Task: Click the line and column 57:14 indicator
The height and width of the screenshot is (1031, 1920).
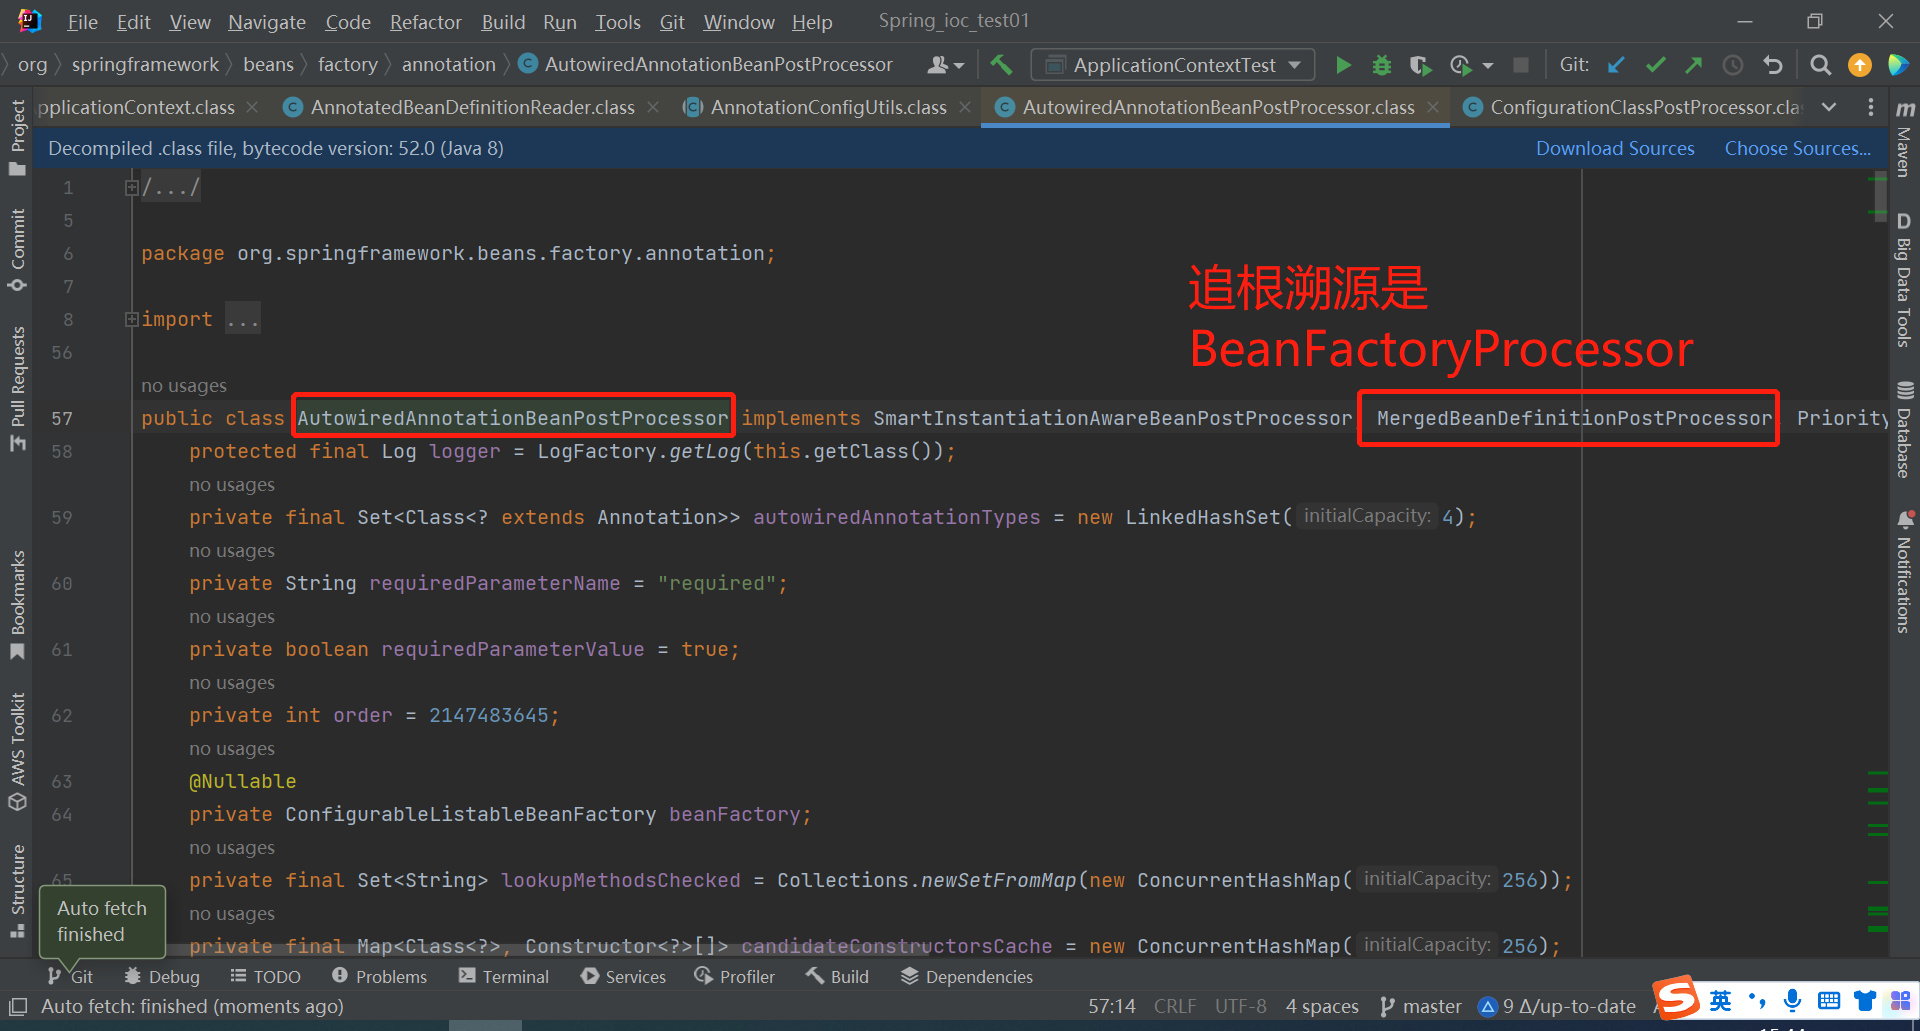Action: (1111, 1006)
